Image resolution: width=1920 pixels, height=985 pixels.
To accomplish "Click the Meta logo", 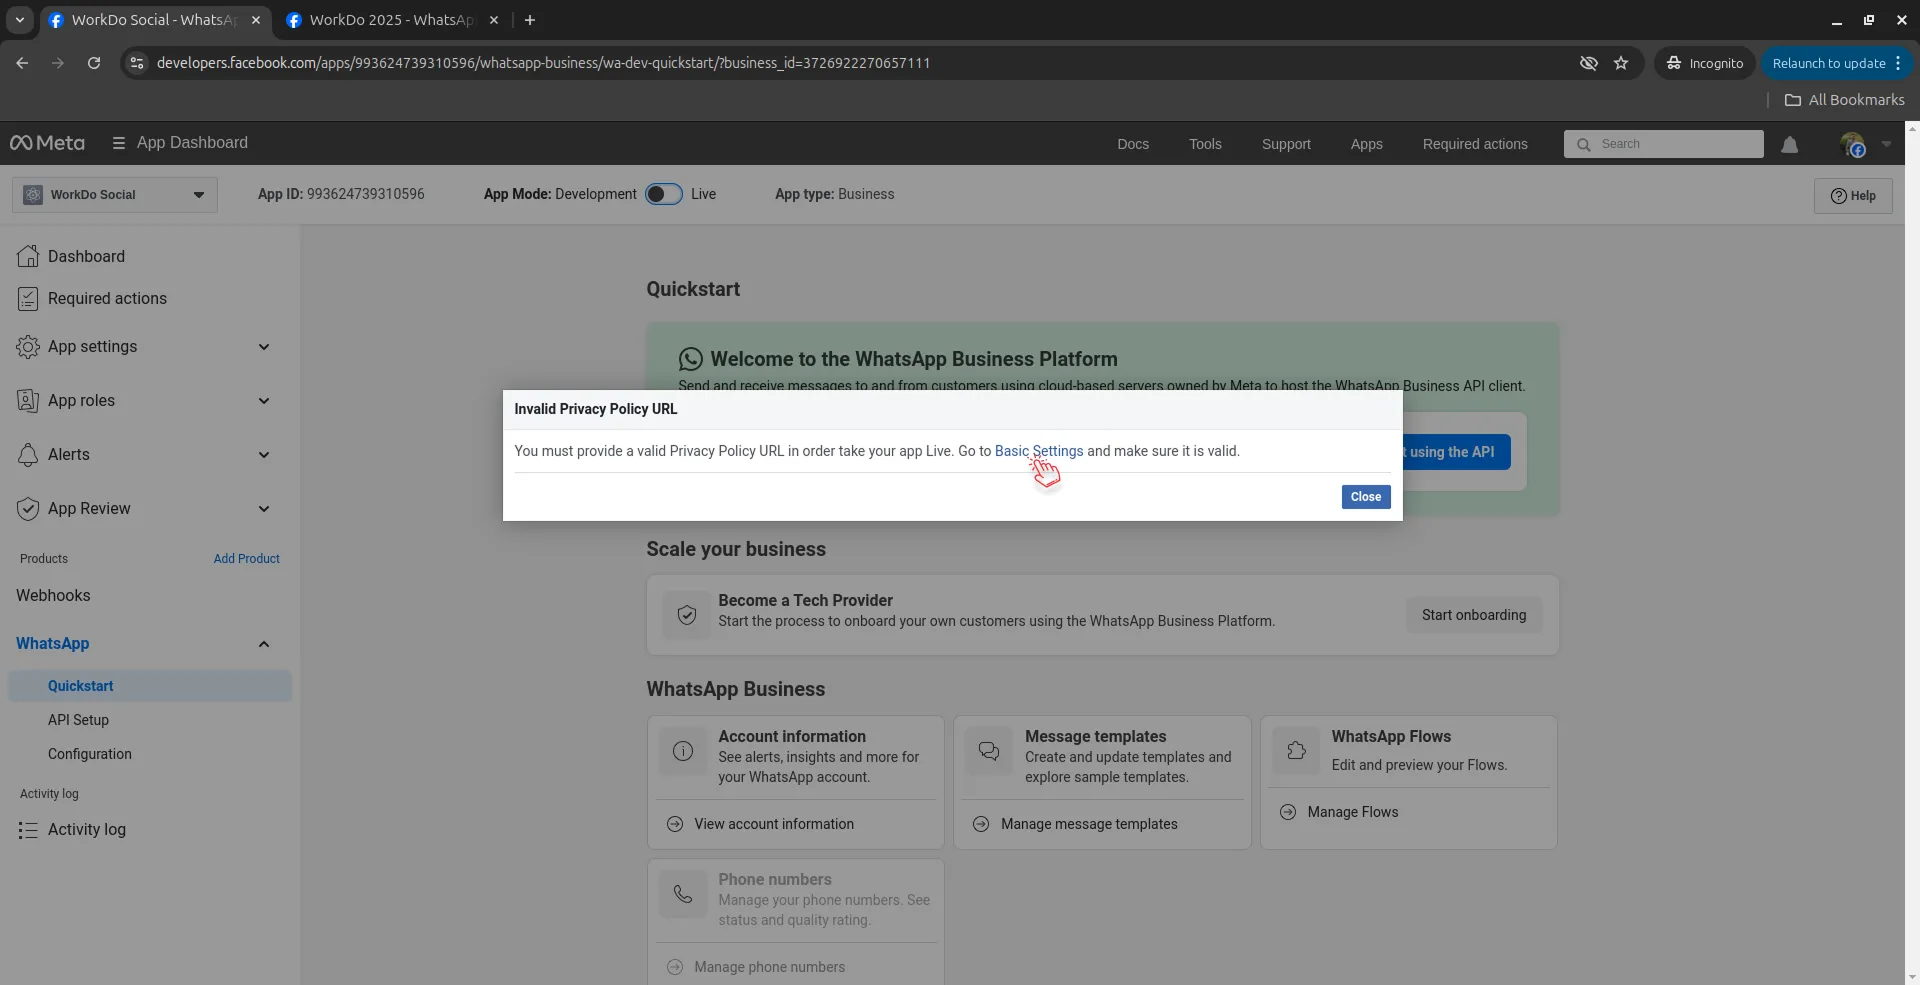I will coord(47,143).
